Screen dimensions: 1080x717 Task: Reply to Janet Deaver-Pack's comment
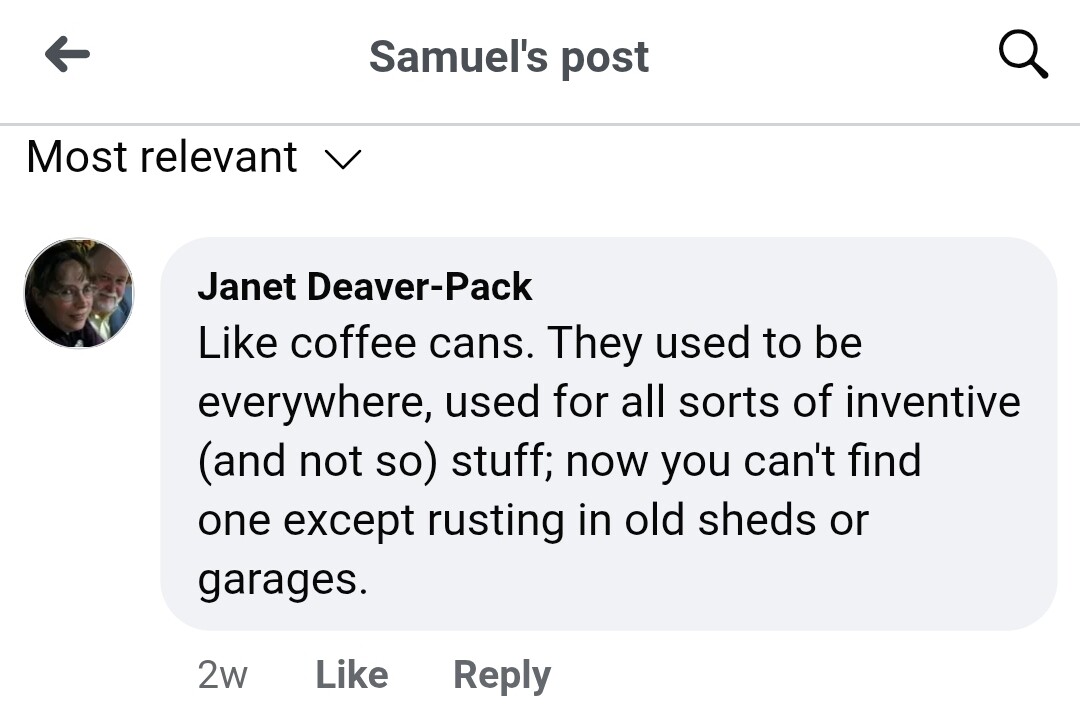click(501, 675)
